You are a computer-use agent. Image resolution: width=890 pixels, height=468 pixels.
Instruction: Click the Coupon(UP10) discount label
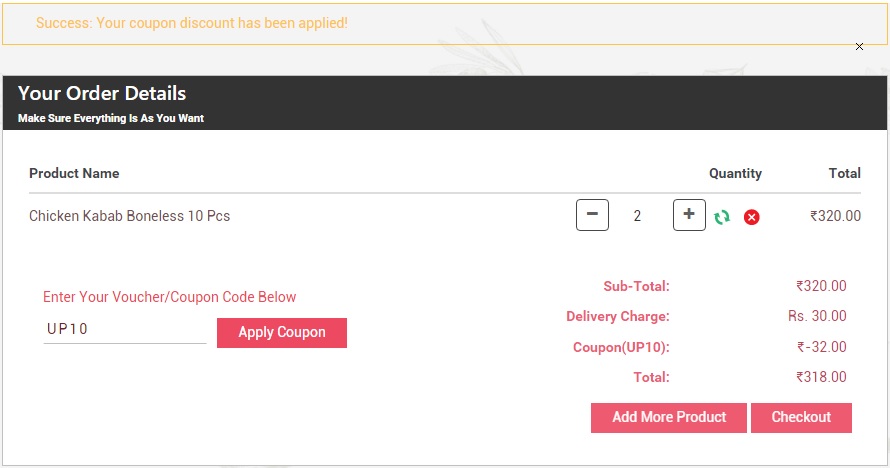point(621,347)
